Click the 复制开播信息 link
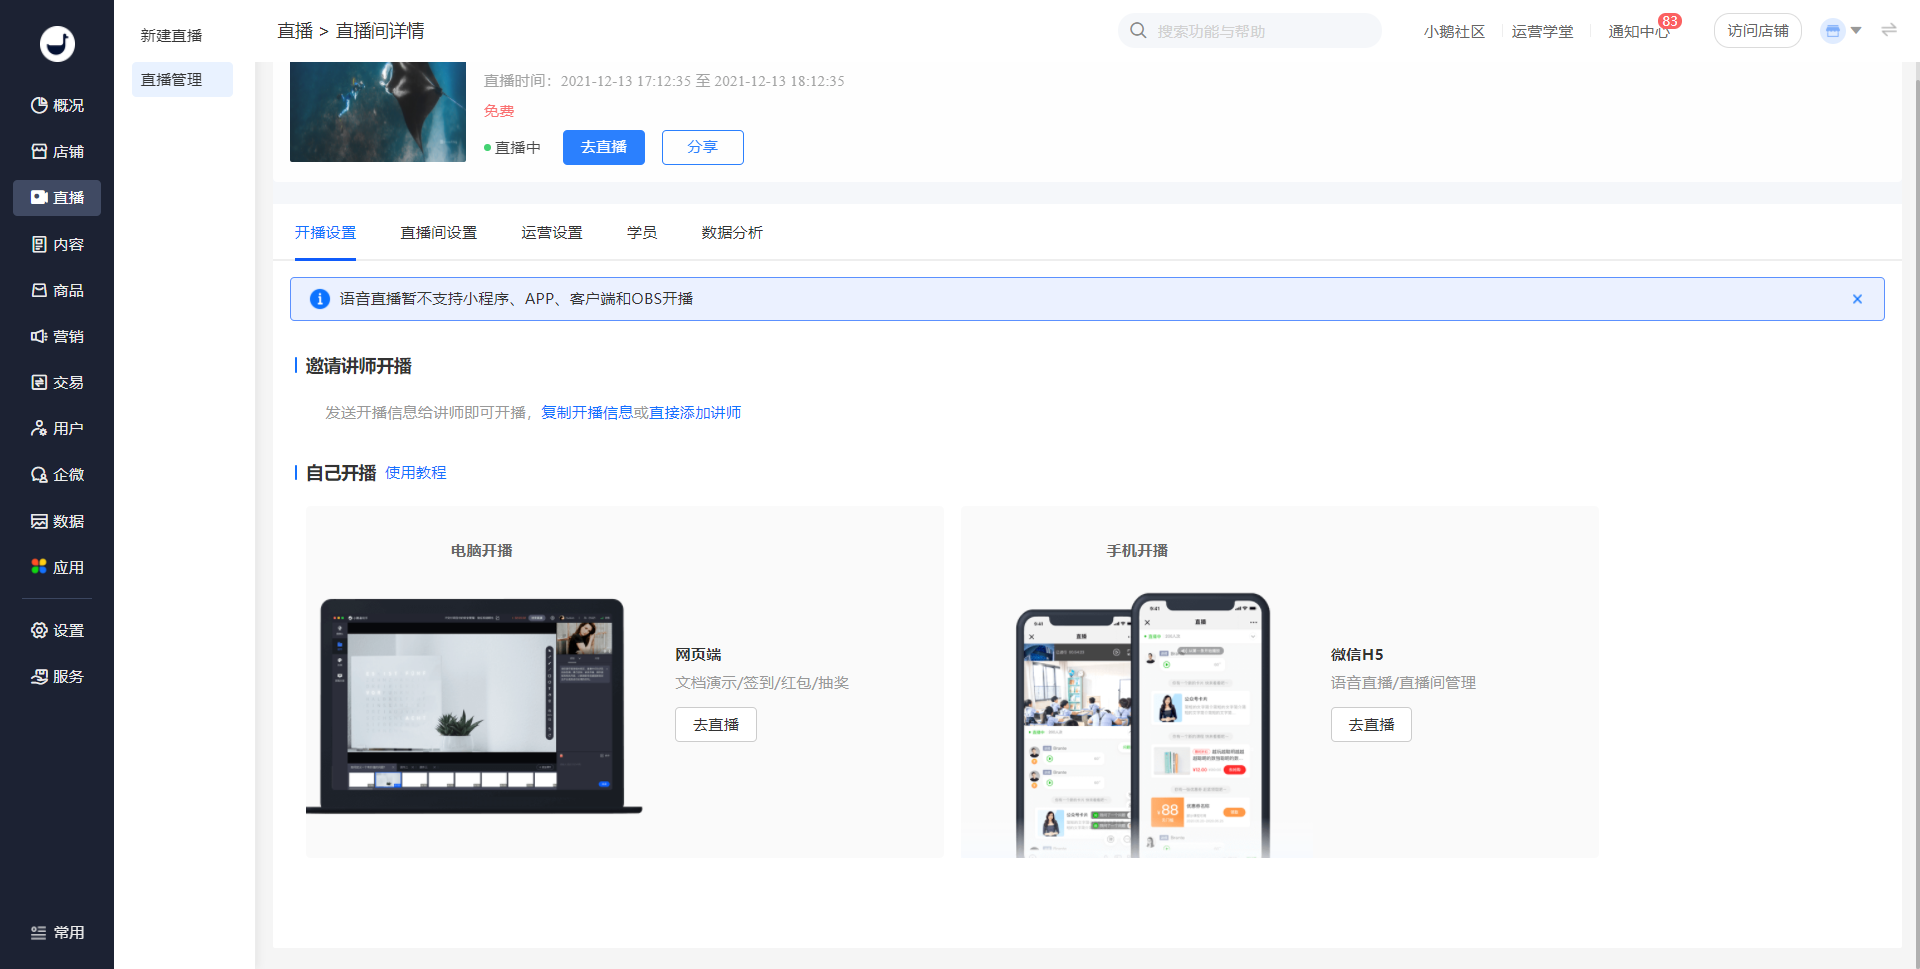1920x969 pixels. [586, 412]
